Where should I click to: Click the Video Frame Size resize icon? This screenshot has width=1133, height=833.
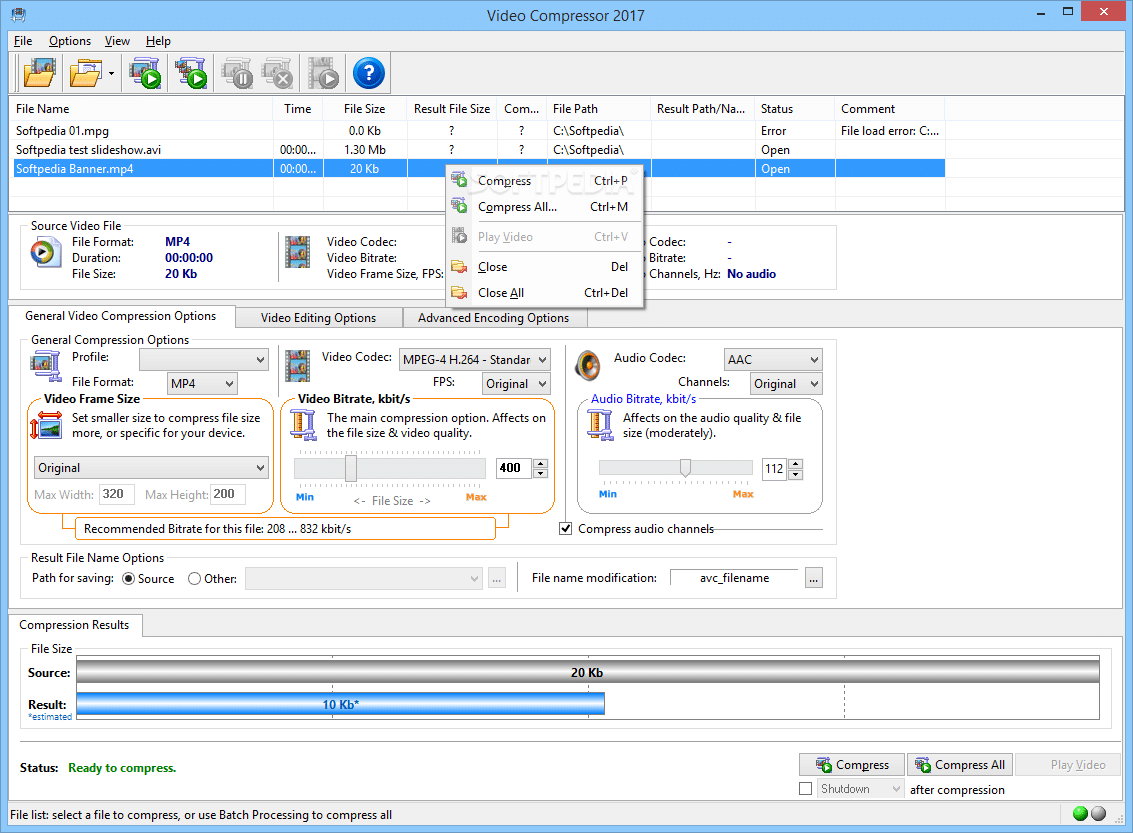point(46,426)
